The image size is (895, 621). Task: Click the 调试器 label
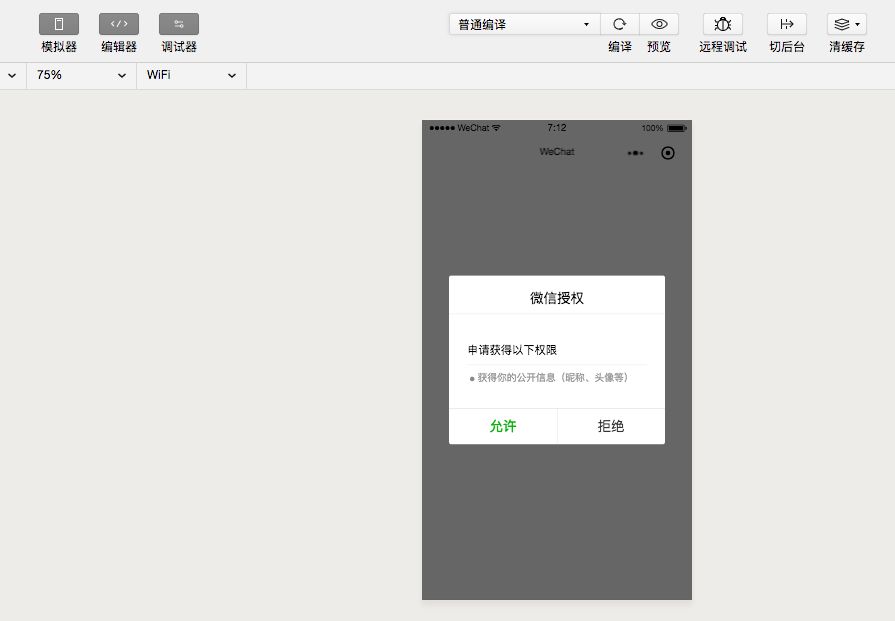point(179,47)
